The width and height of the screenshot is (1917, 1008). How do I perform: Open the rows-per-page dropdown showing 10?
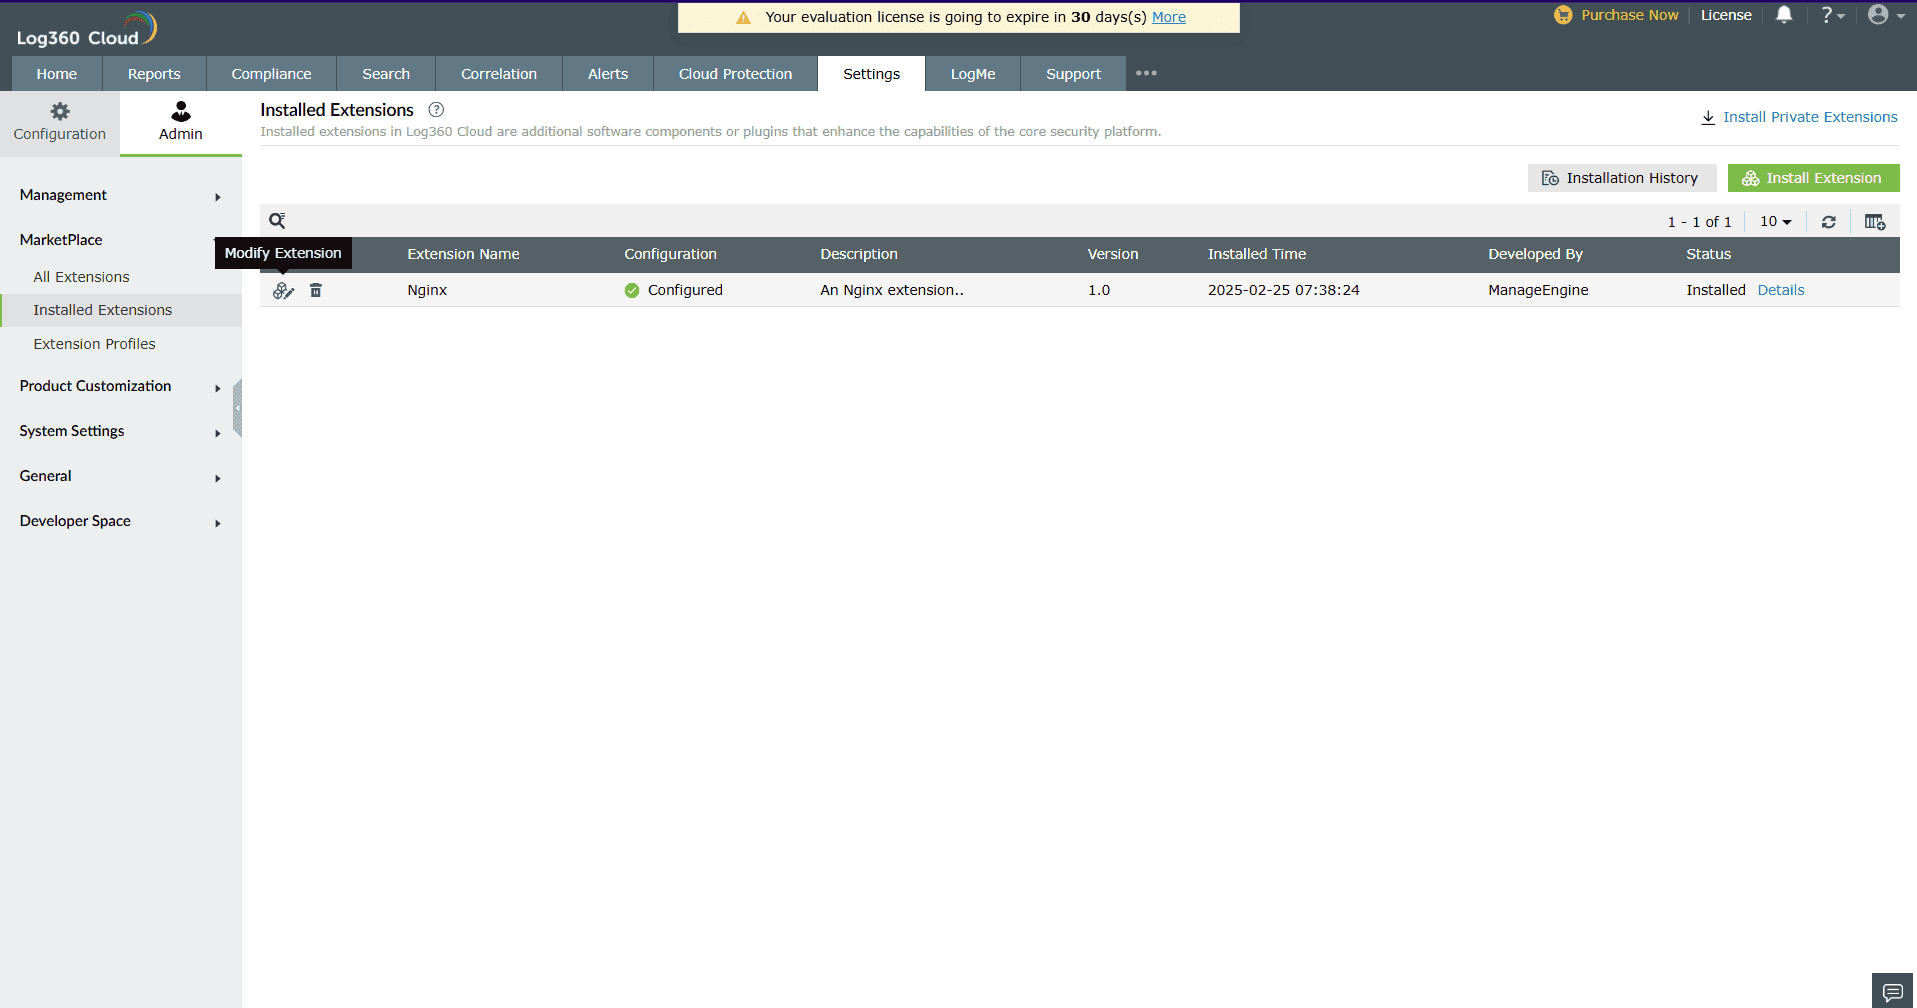coord(1776,222)
